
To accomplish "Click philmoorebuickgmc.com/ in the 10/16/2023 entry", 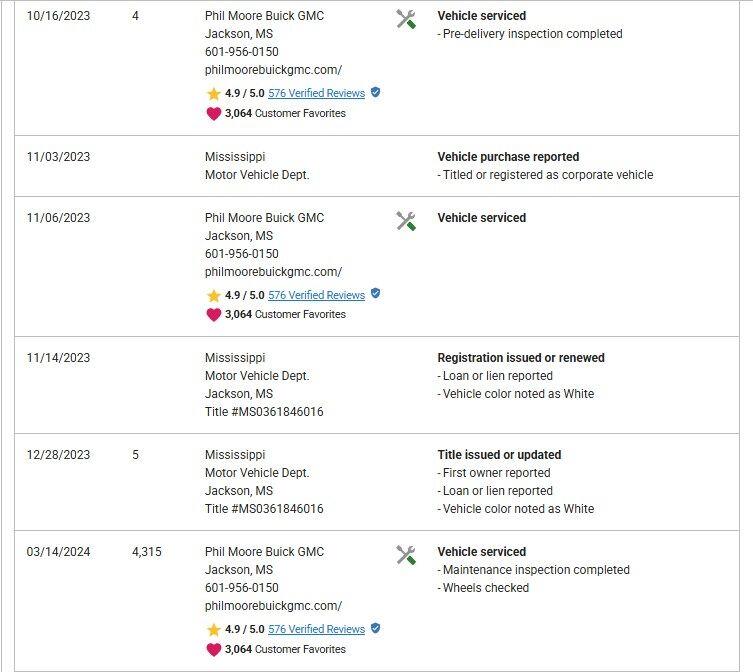I will [273, 70].
